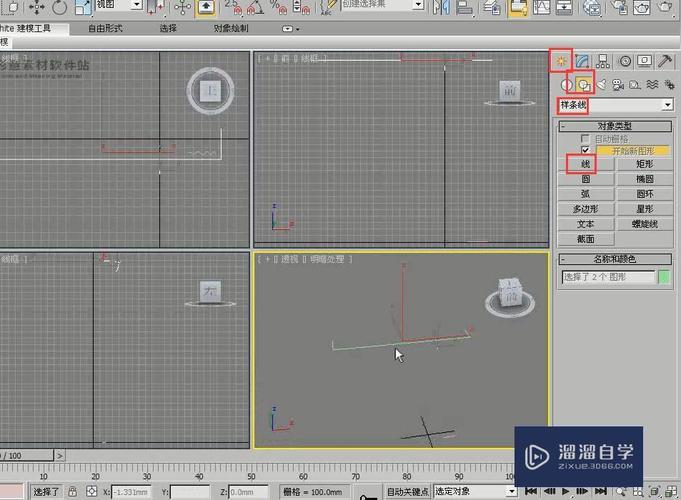The image size is (681, 500).
Task: Select the Lights category icon
Action: coord(602,84)
